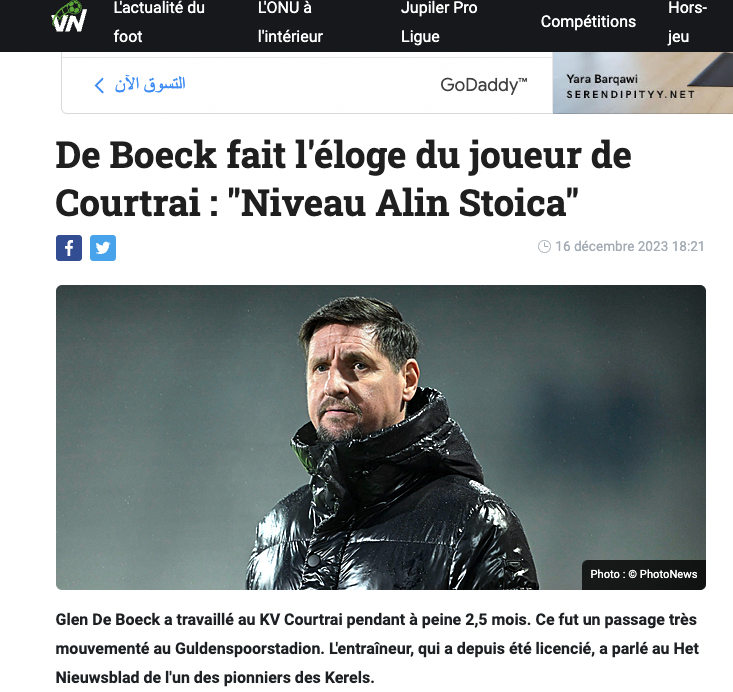The width and height of the screenshot is (733, 692).
Task: Share article via Twitter icon
Action: [103, 248]
